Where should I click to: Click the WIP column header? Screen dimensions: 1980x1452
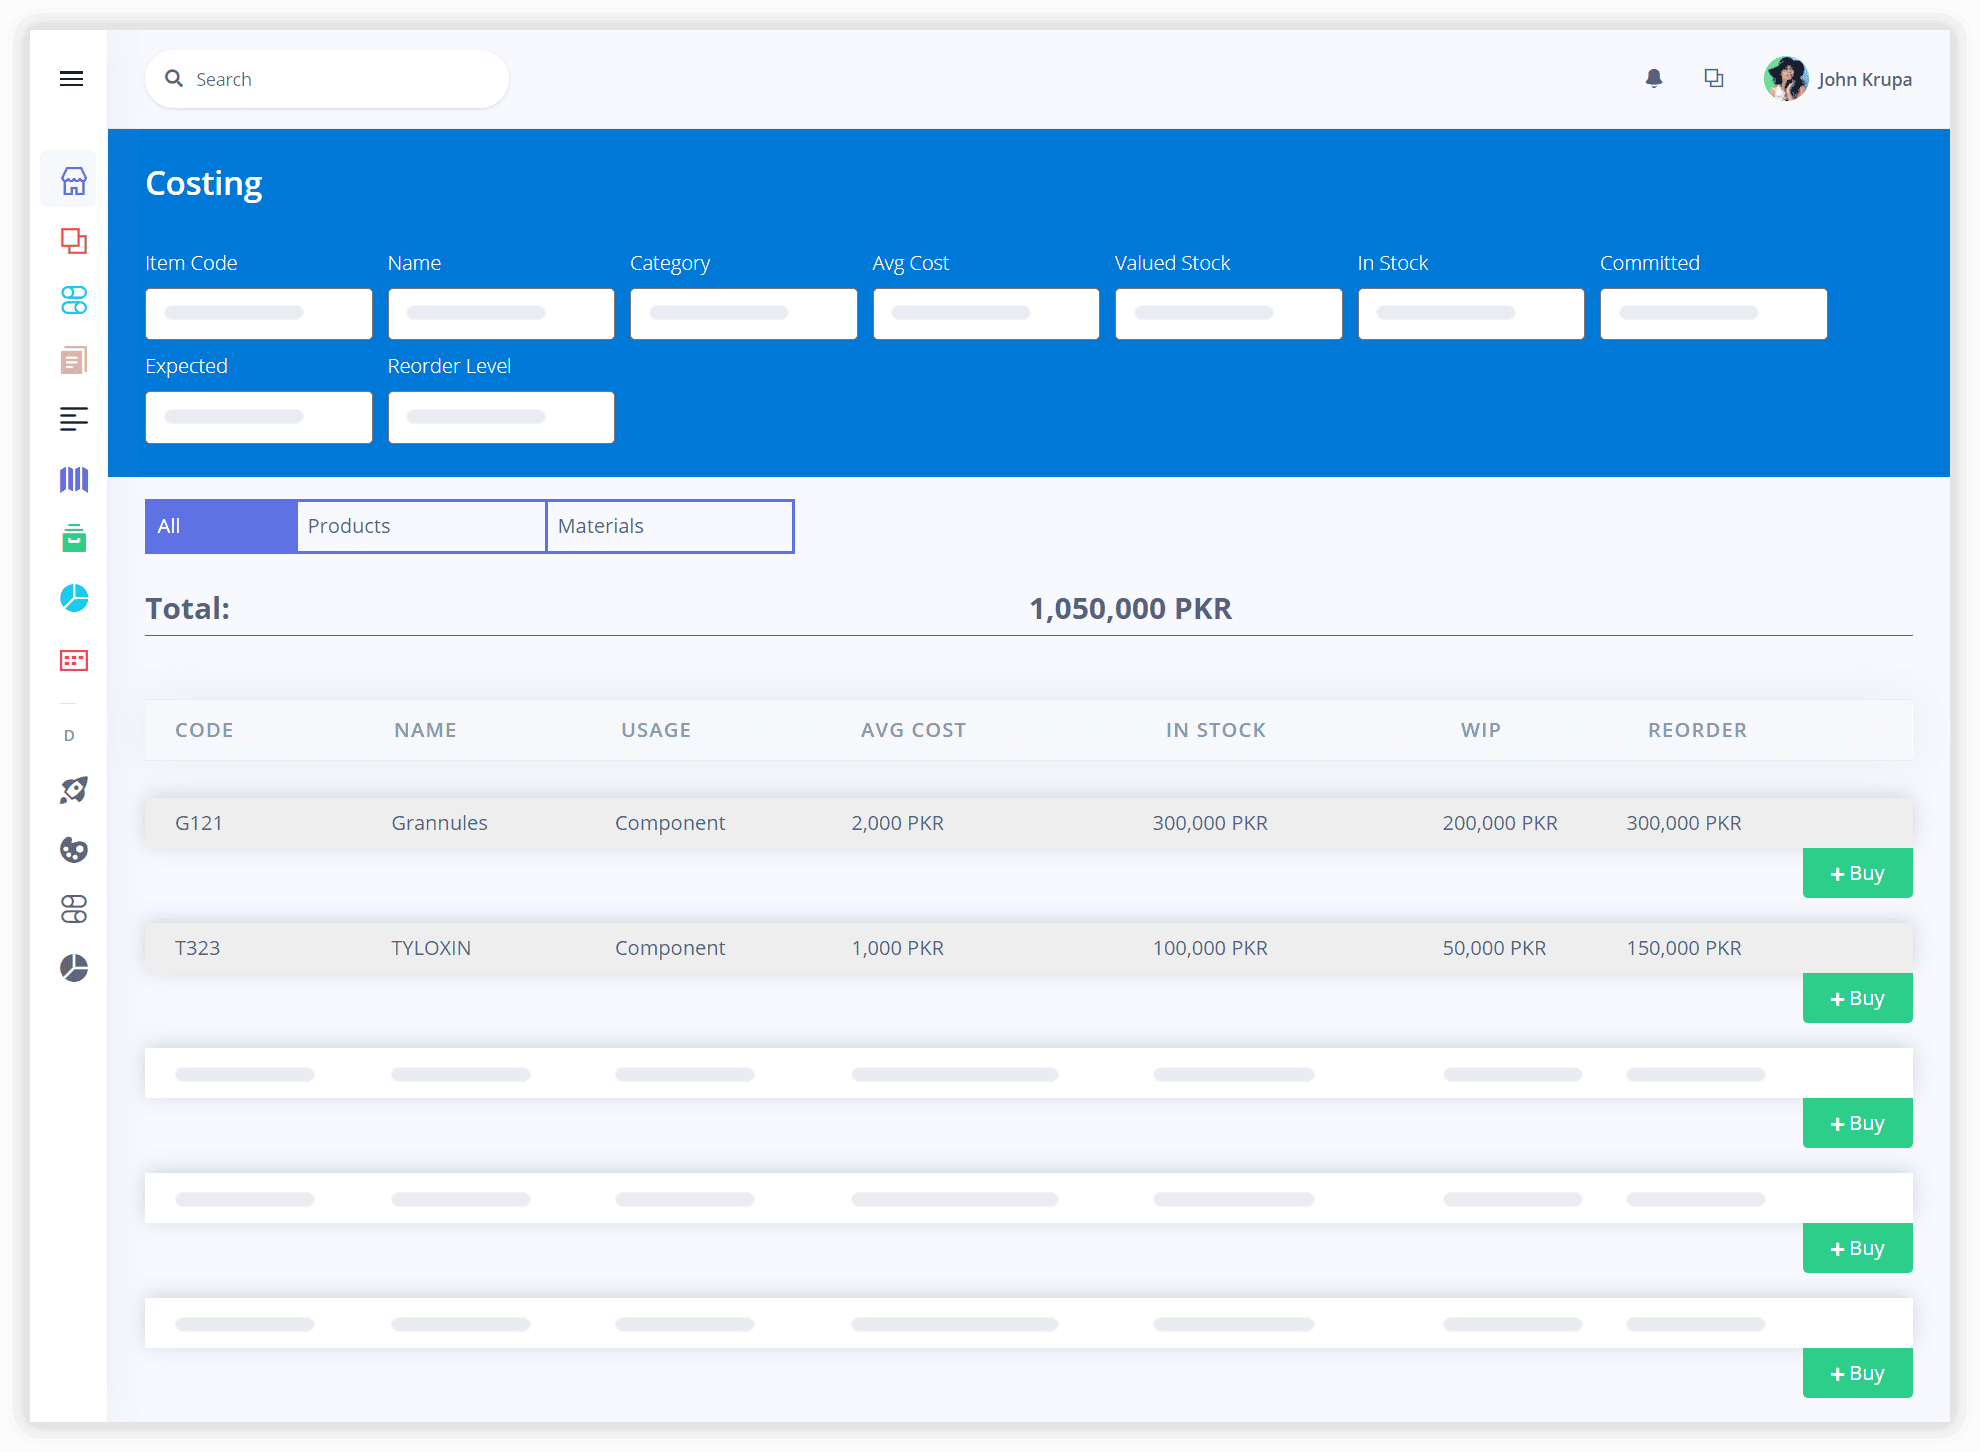[1481, 730]
